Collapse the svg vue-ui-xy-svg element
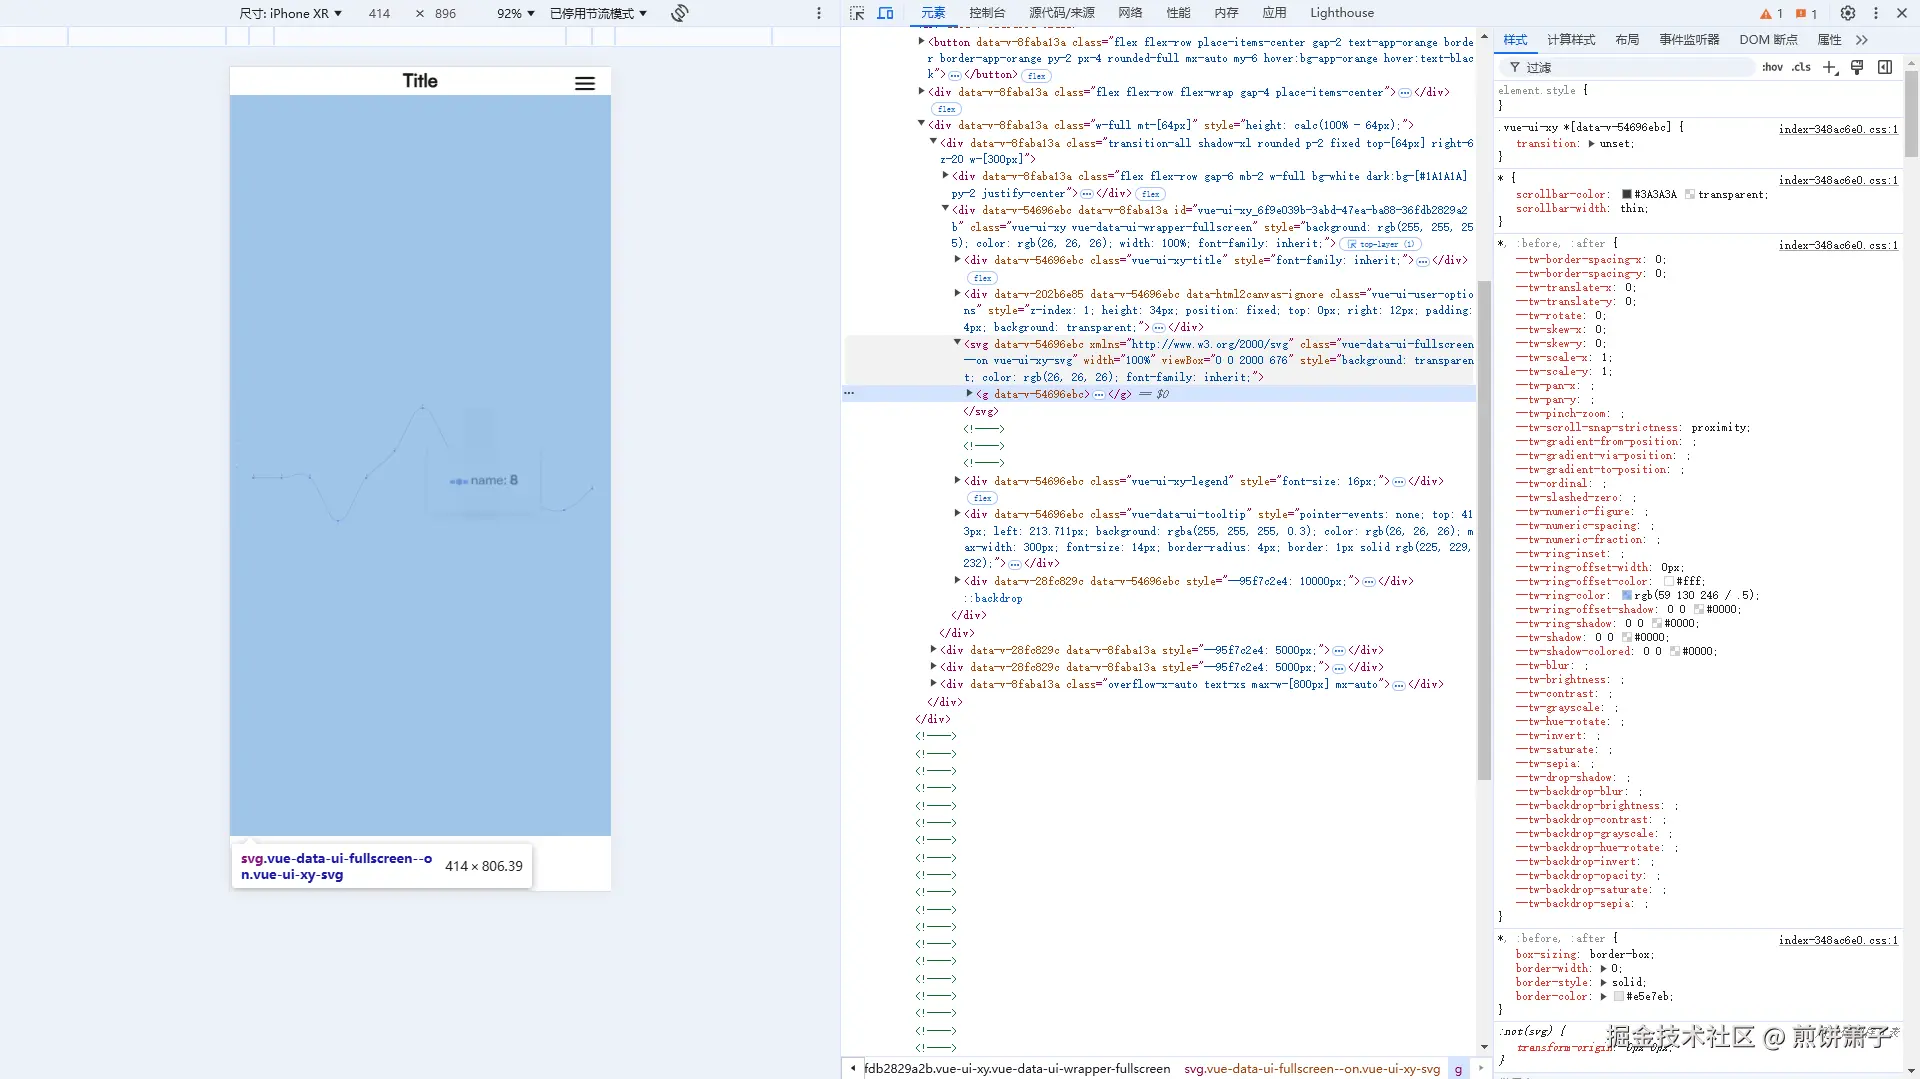This screenshot has height=1079, width=1920. coord(957,343)
